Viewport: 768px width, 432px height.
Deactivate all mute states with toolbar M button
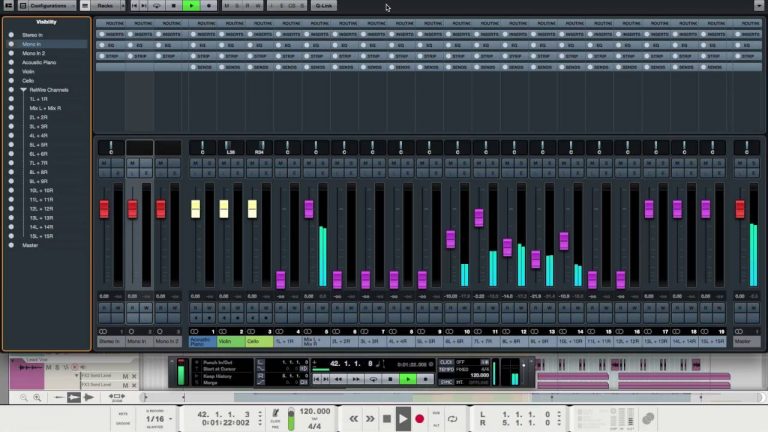pos(226,6)
